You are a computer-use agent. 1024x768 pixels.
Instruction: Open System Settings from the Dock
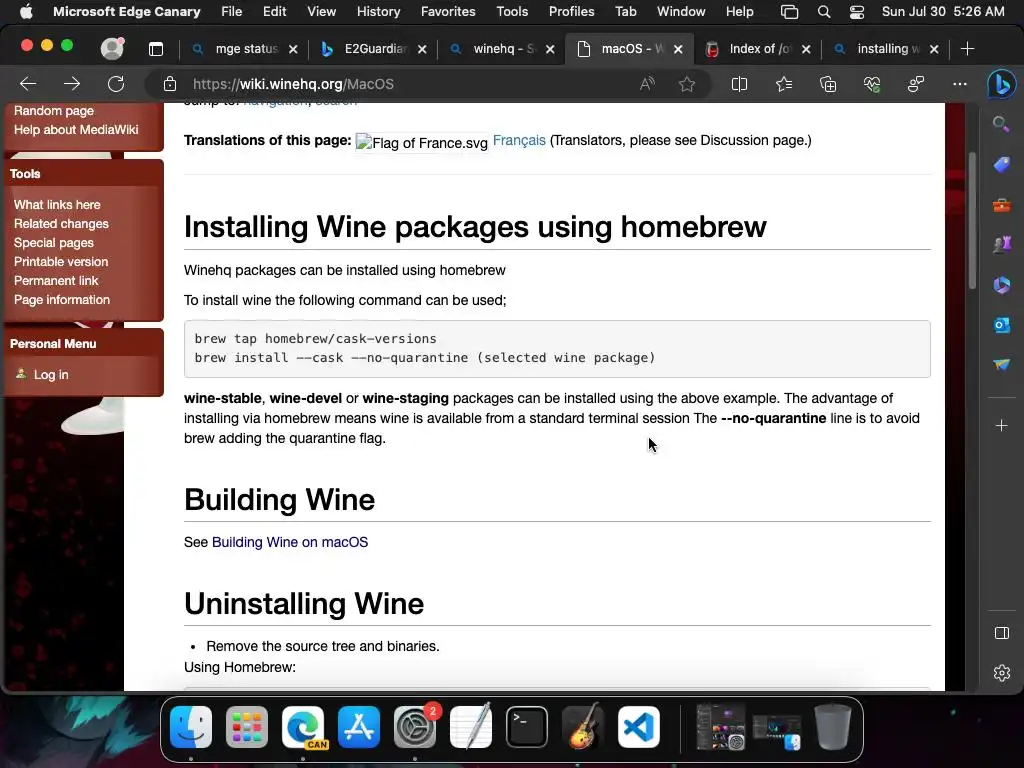pos(415,727)
